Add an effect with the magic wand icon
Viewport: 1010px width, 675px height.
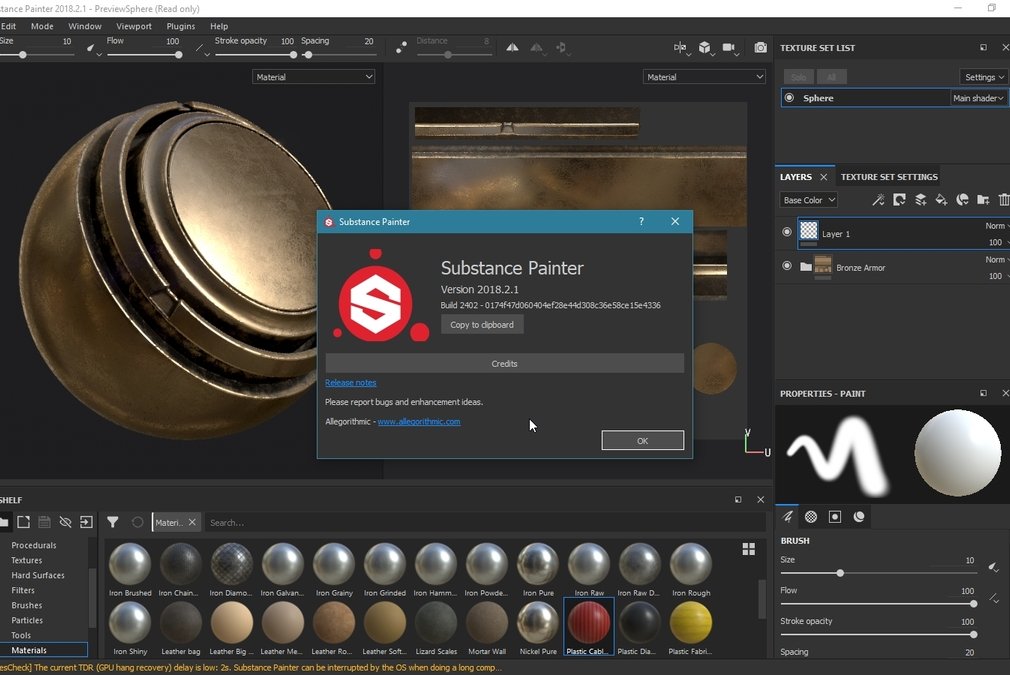tap(878, 200)
